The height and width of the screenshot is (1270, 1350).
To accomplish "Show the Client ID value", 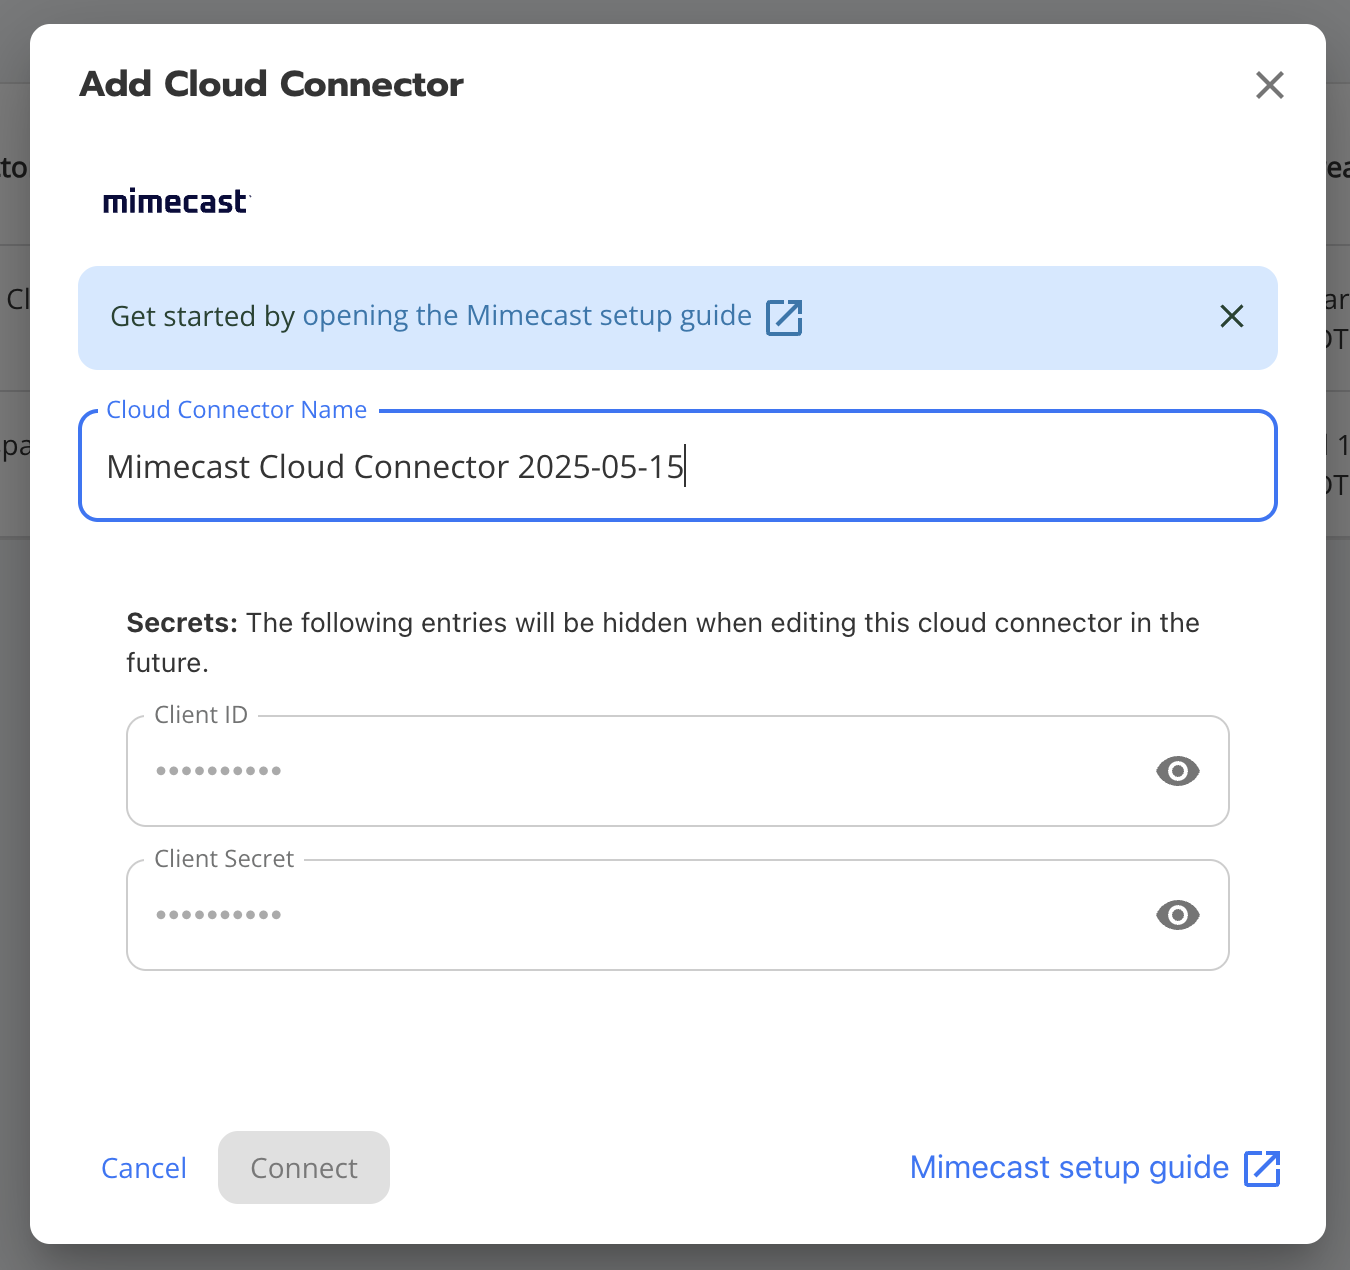I will [x=1177, y=771].
